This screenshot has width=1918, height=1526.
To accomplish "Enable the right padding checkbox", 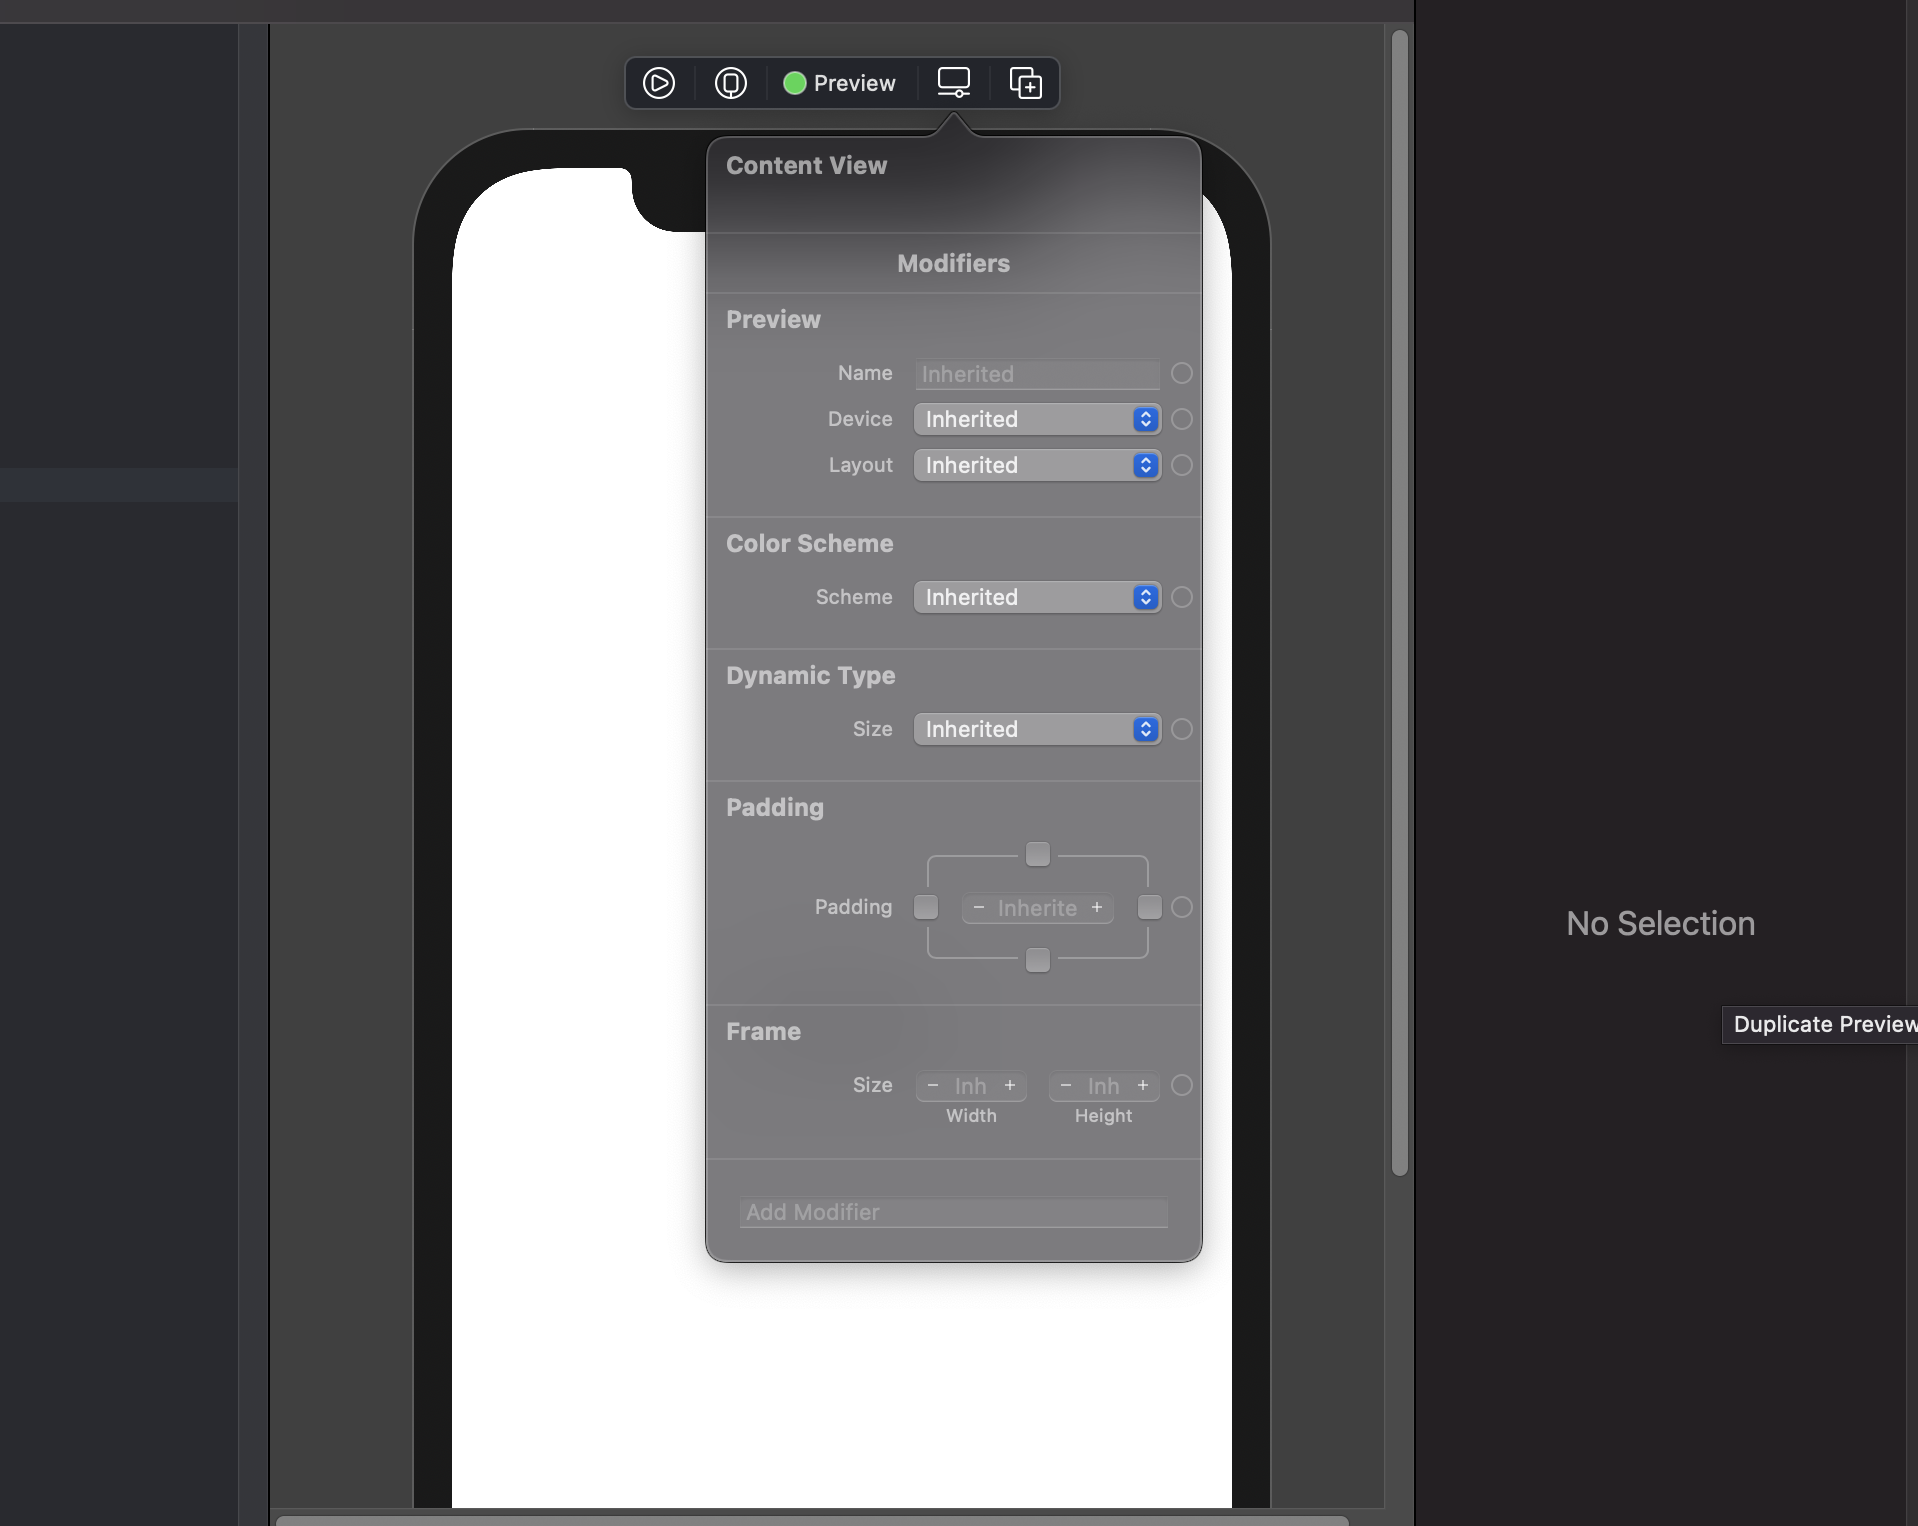I will click(x=1150, y=907).
